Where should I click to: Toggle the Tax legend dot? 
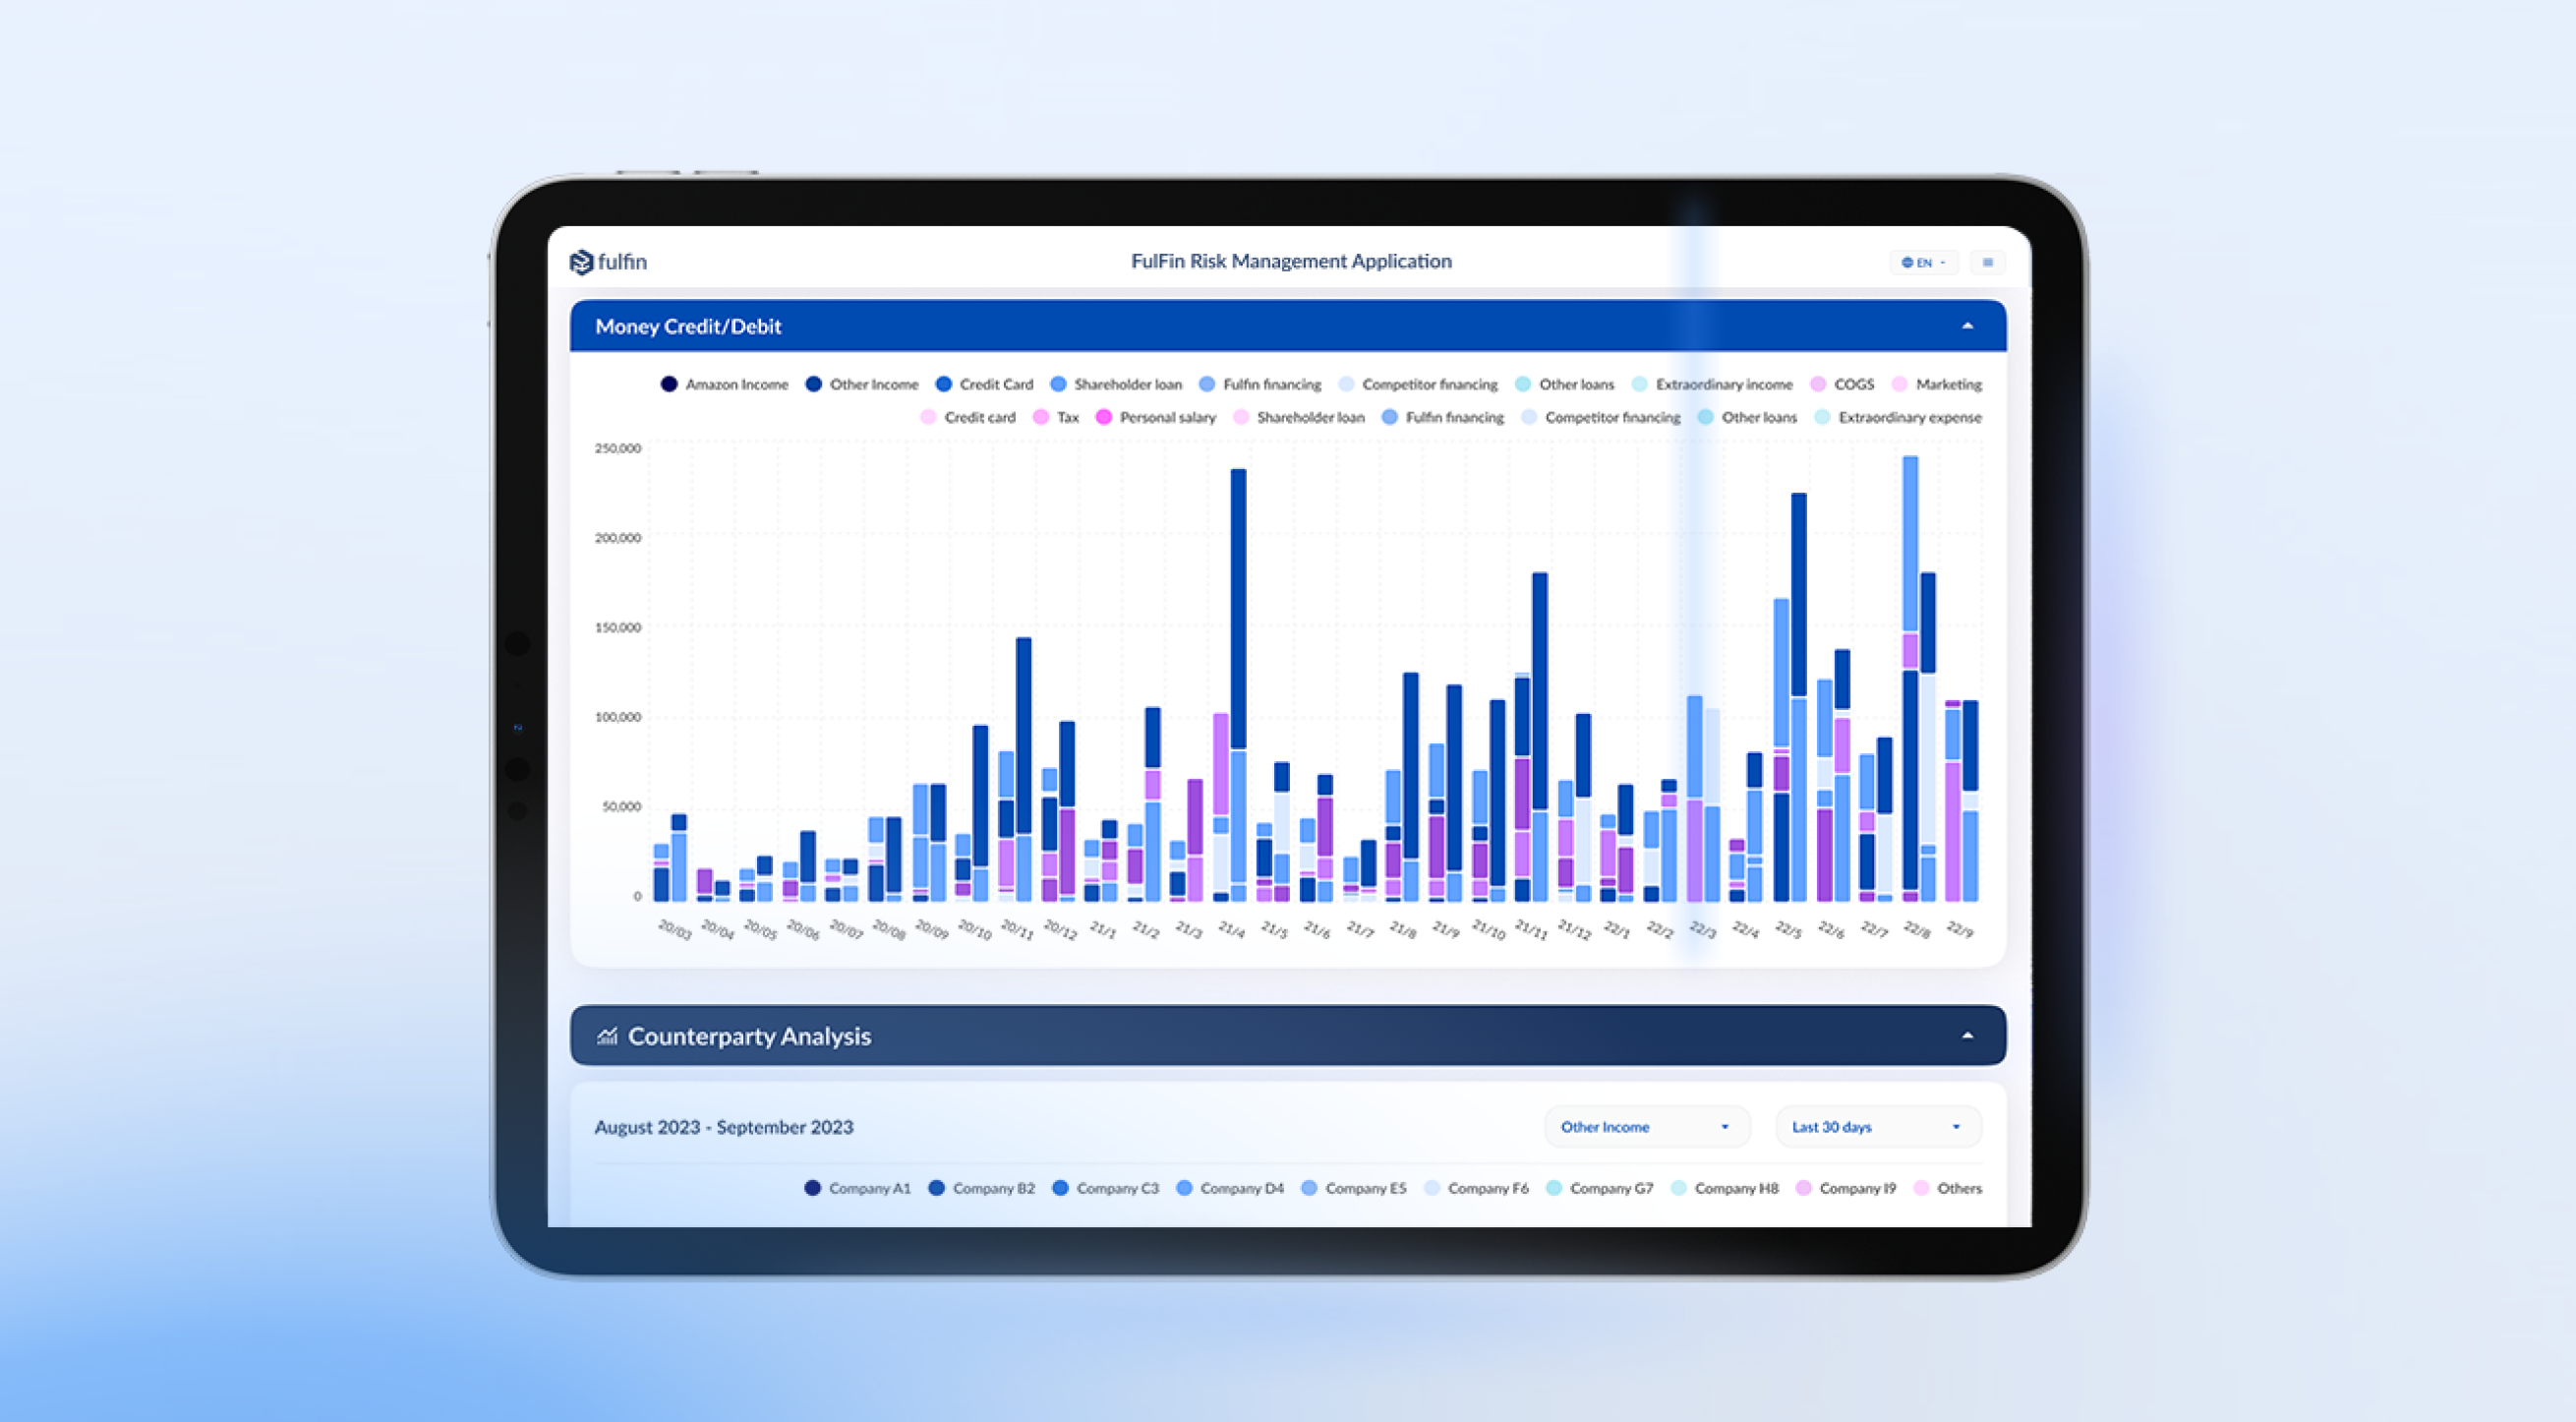point(1041,417)
